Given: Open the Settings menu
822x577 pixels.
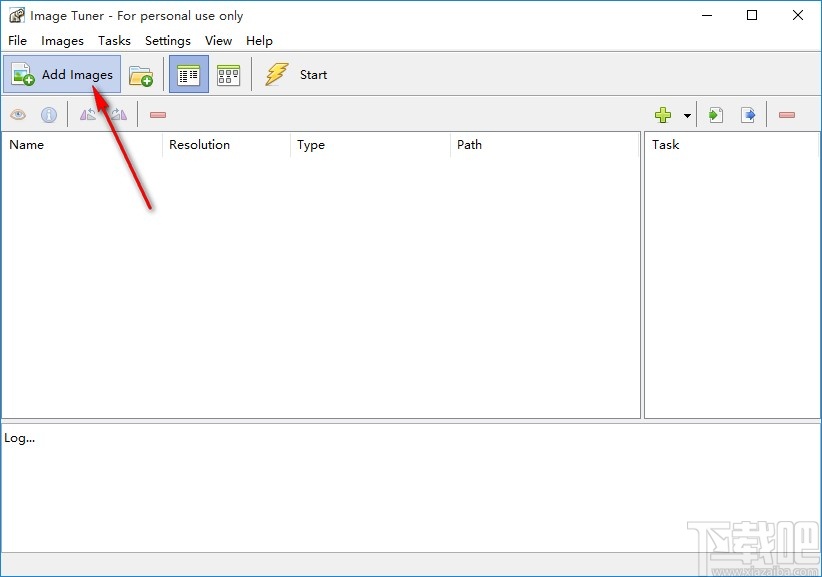Looking at the screenshot, I should 168,41.
